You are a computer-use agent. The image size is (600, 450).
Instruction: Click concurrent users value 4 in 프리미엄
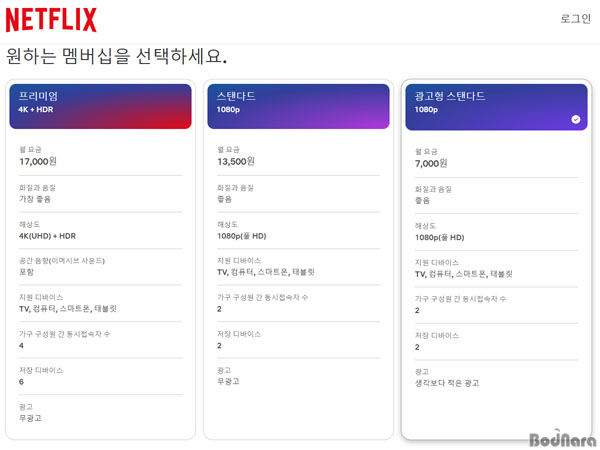tap(21, 346)
